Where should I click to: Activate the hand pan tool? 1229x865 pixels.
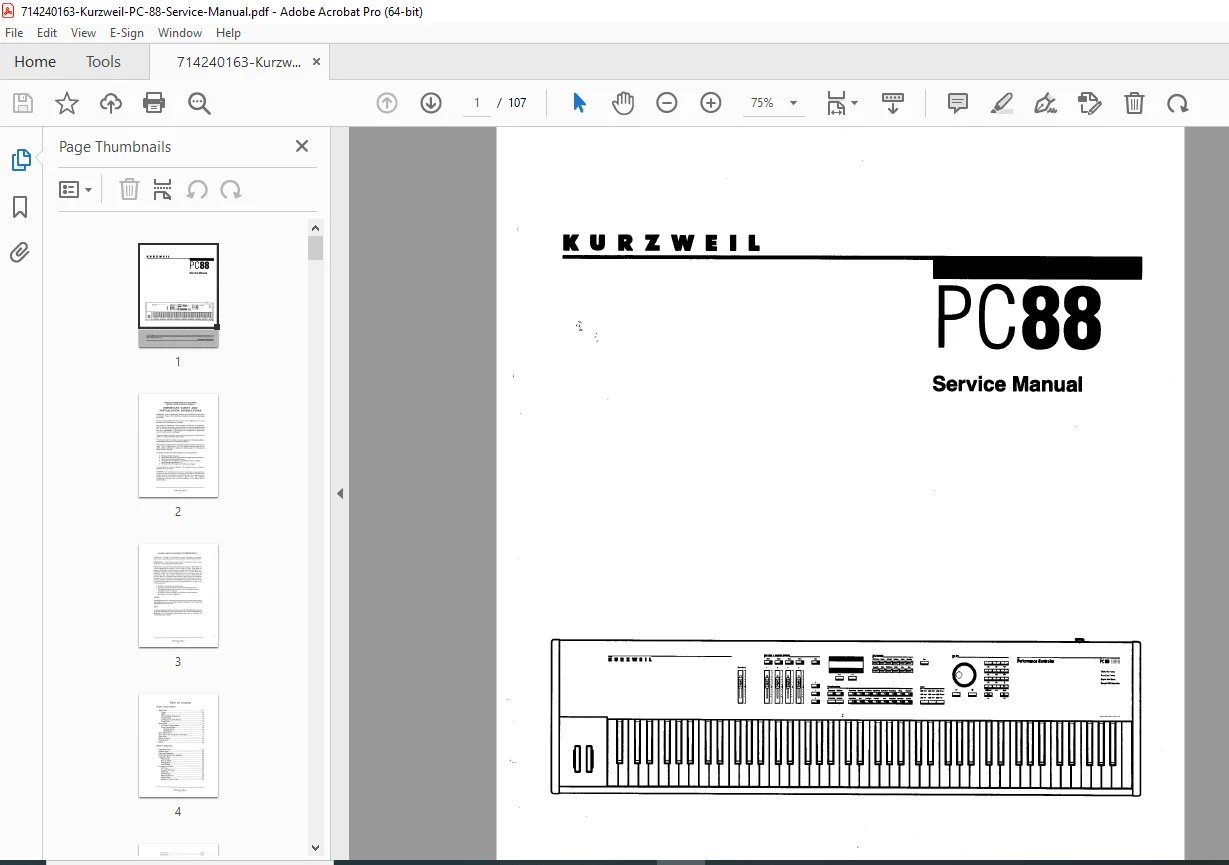pyautogui.click(x=623, y=103)
